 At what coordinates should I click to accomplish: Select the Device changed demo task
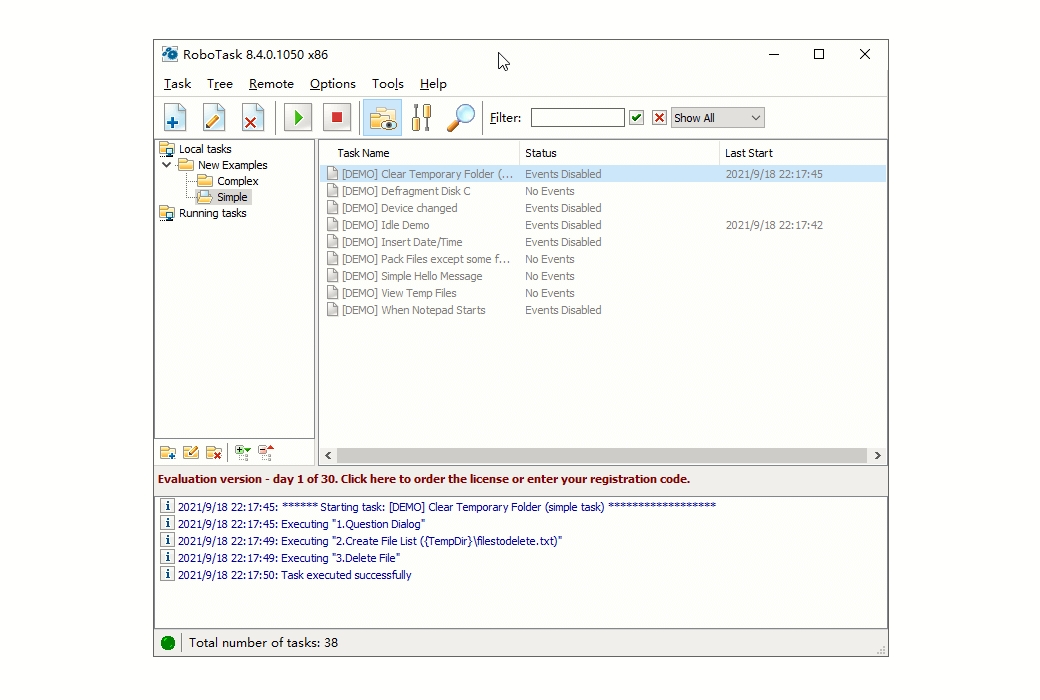(x=603, y=208)
